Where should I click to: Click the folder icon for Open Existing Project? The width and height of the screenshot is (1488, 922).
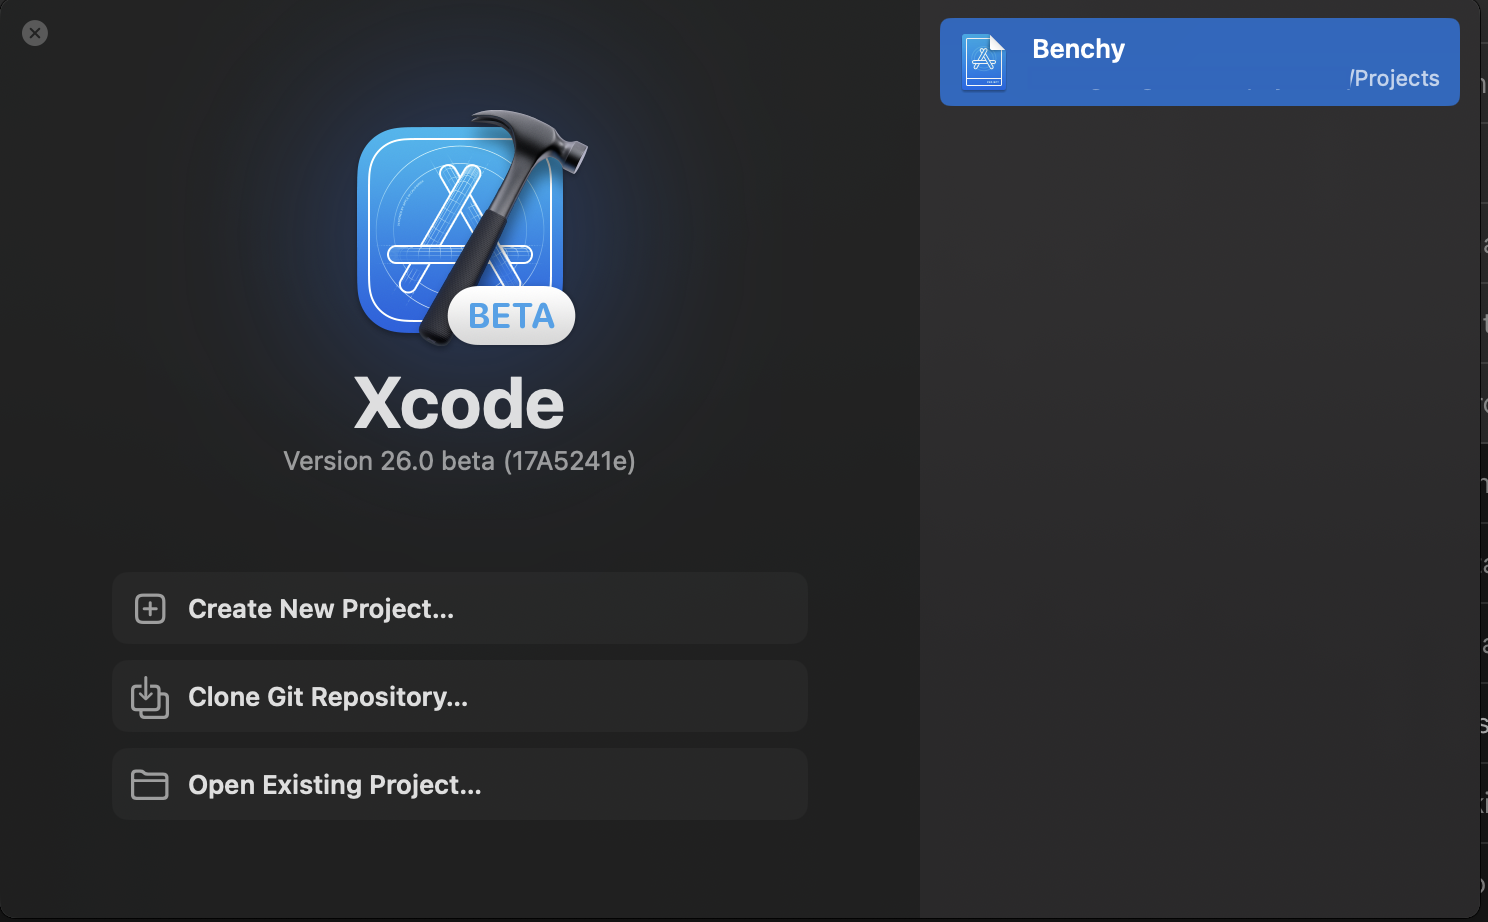tap(150, 785)
